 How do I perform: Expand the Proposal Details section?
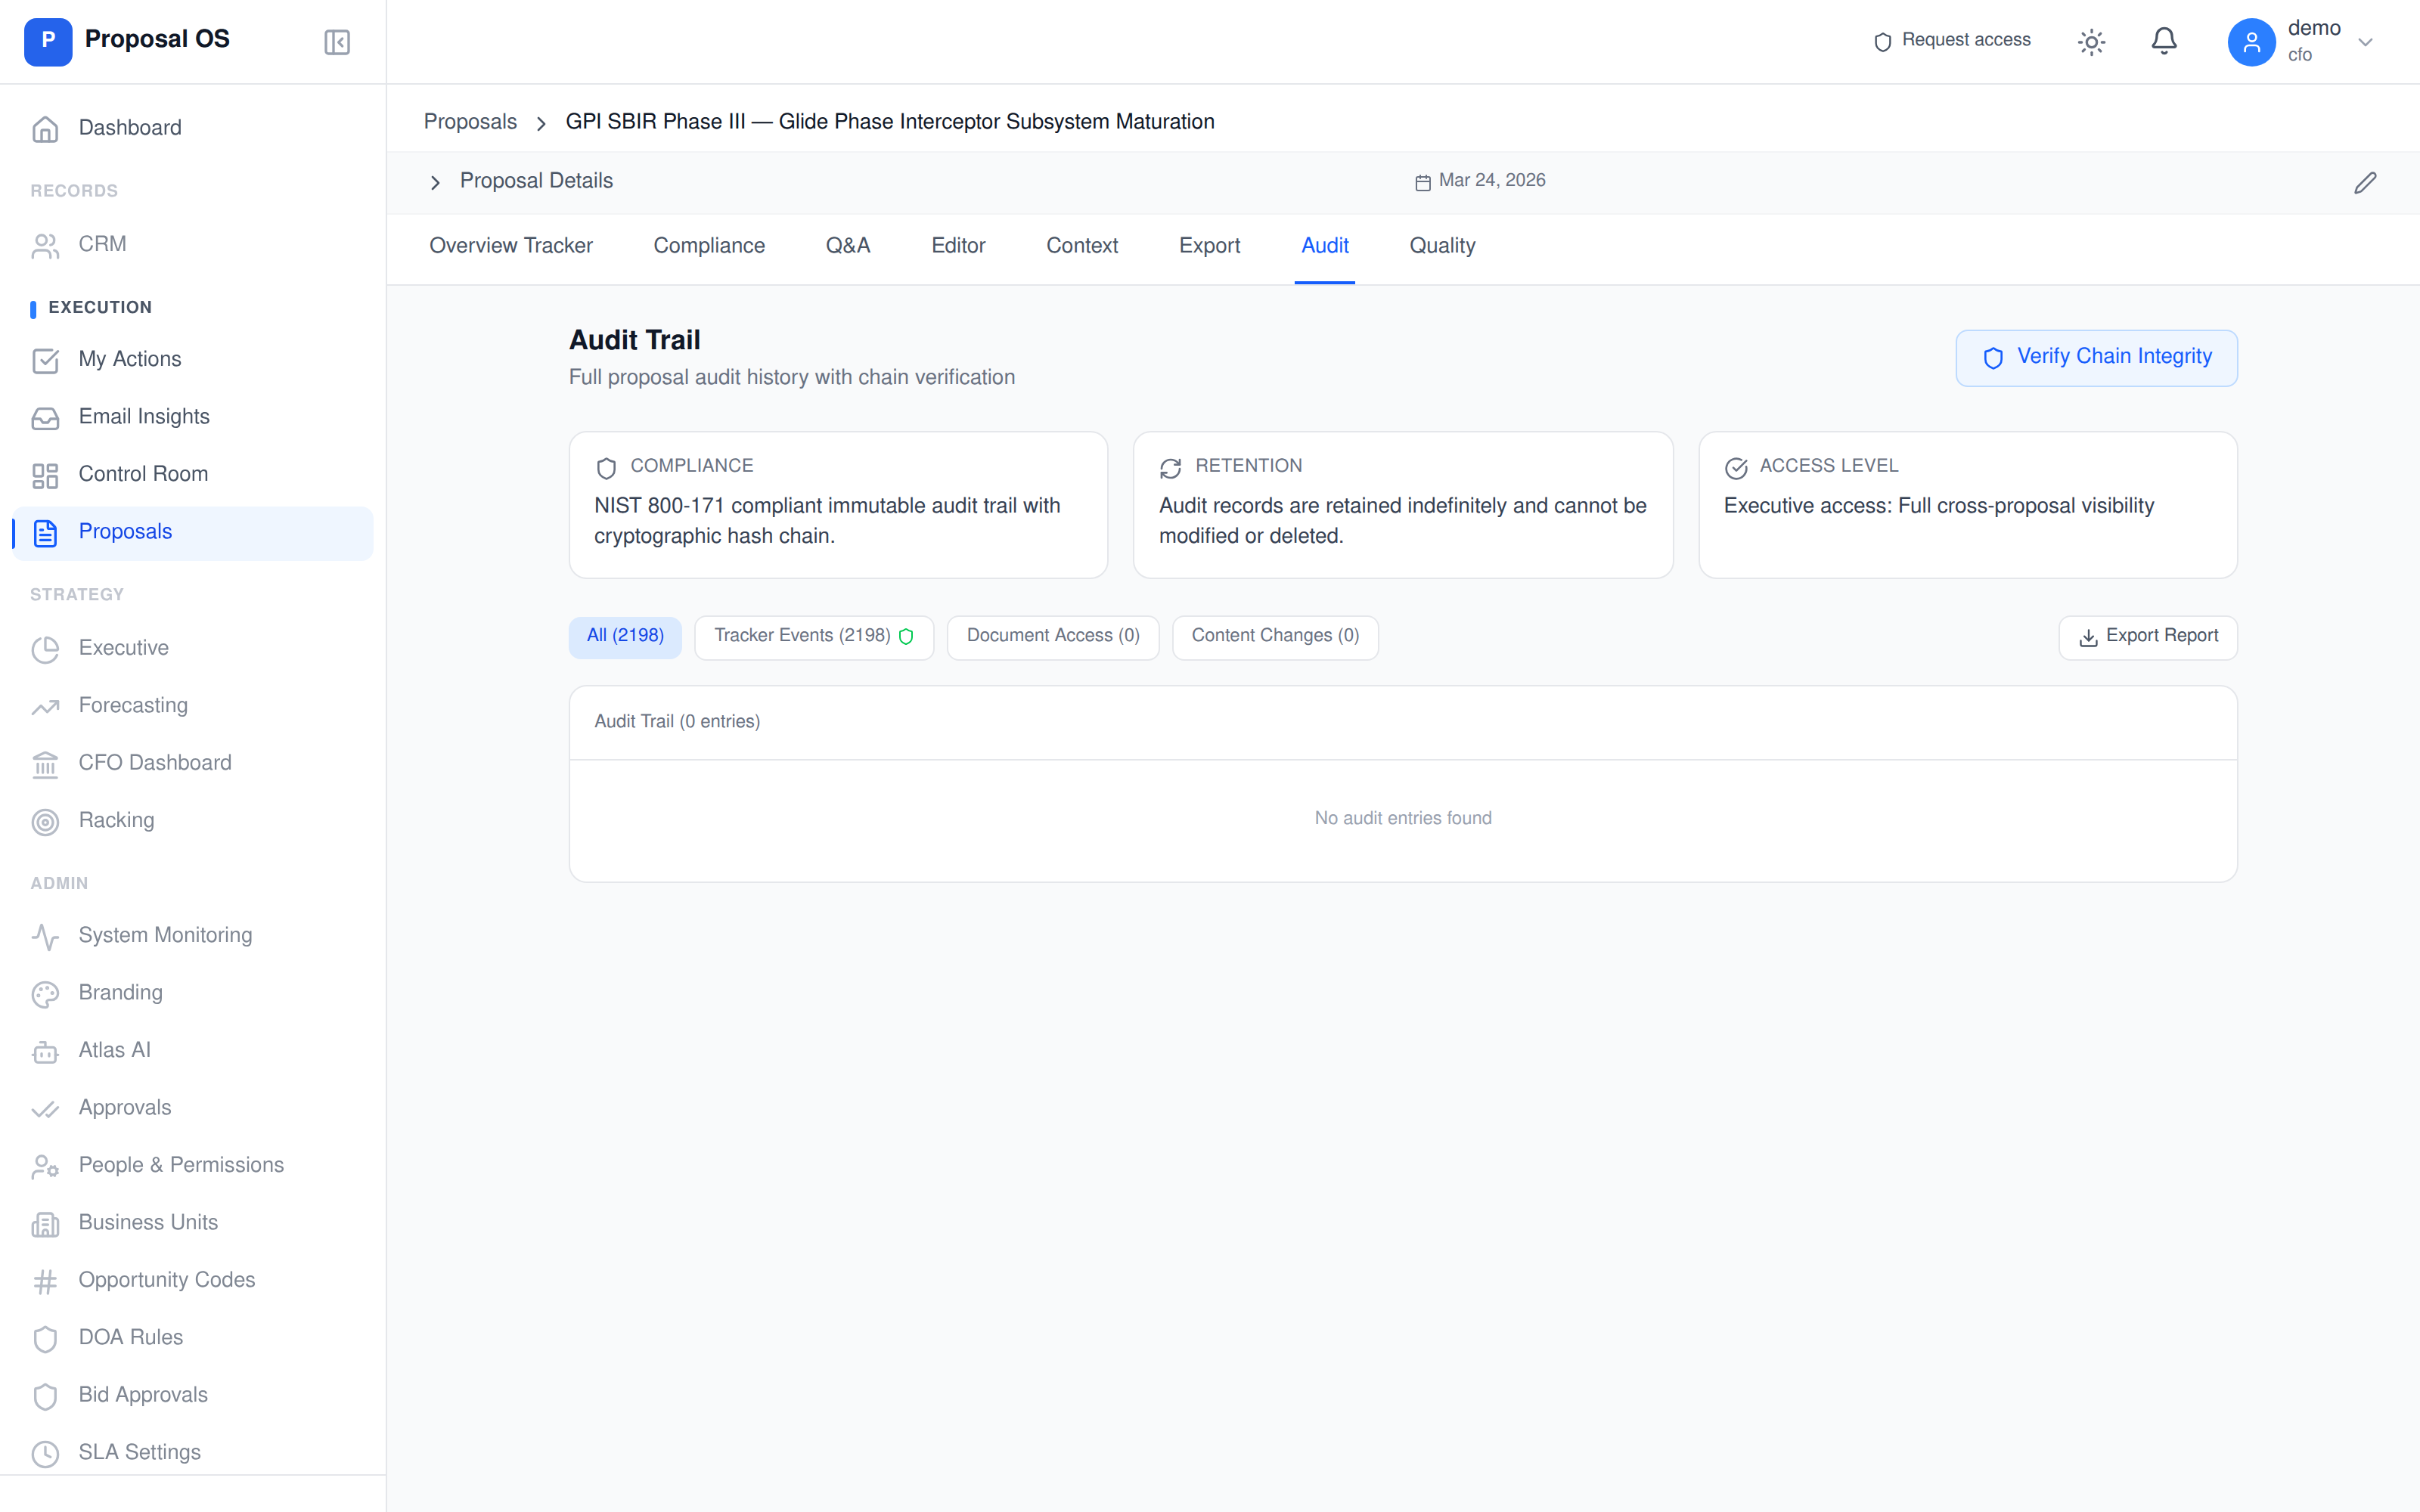pos(435,181)
